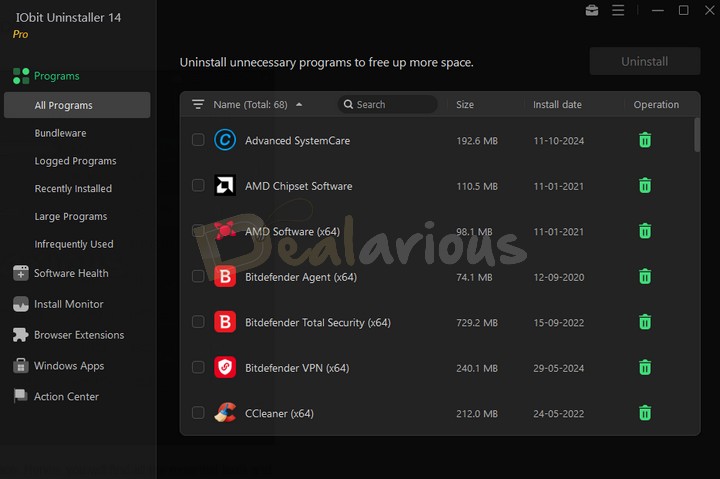Viewport: 720px width, 479px height.
Task: Check the CCleaner (x64) checkbox
Action: click(x=198, y=412)
